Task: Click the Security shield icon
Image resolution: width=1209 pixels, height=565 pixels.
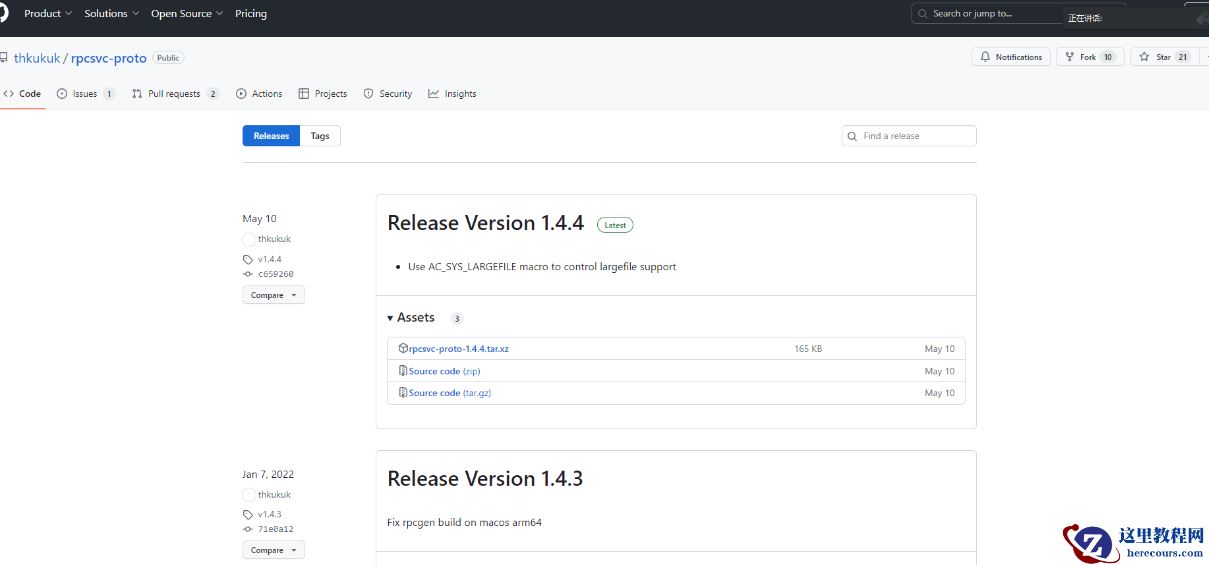Action: point(369,94)
